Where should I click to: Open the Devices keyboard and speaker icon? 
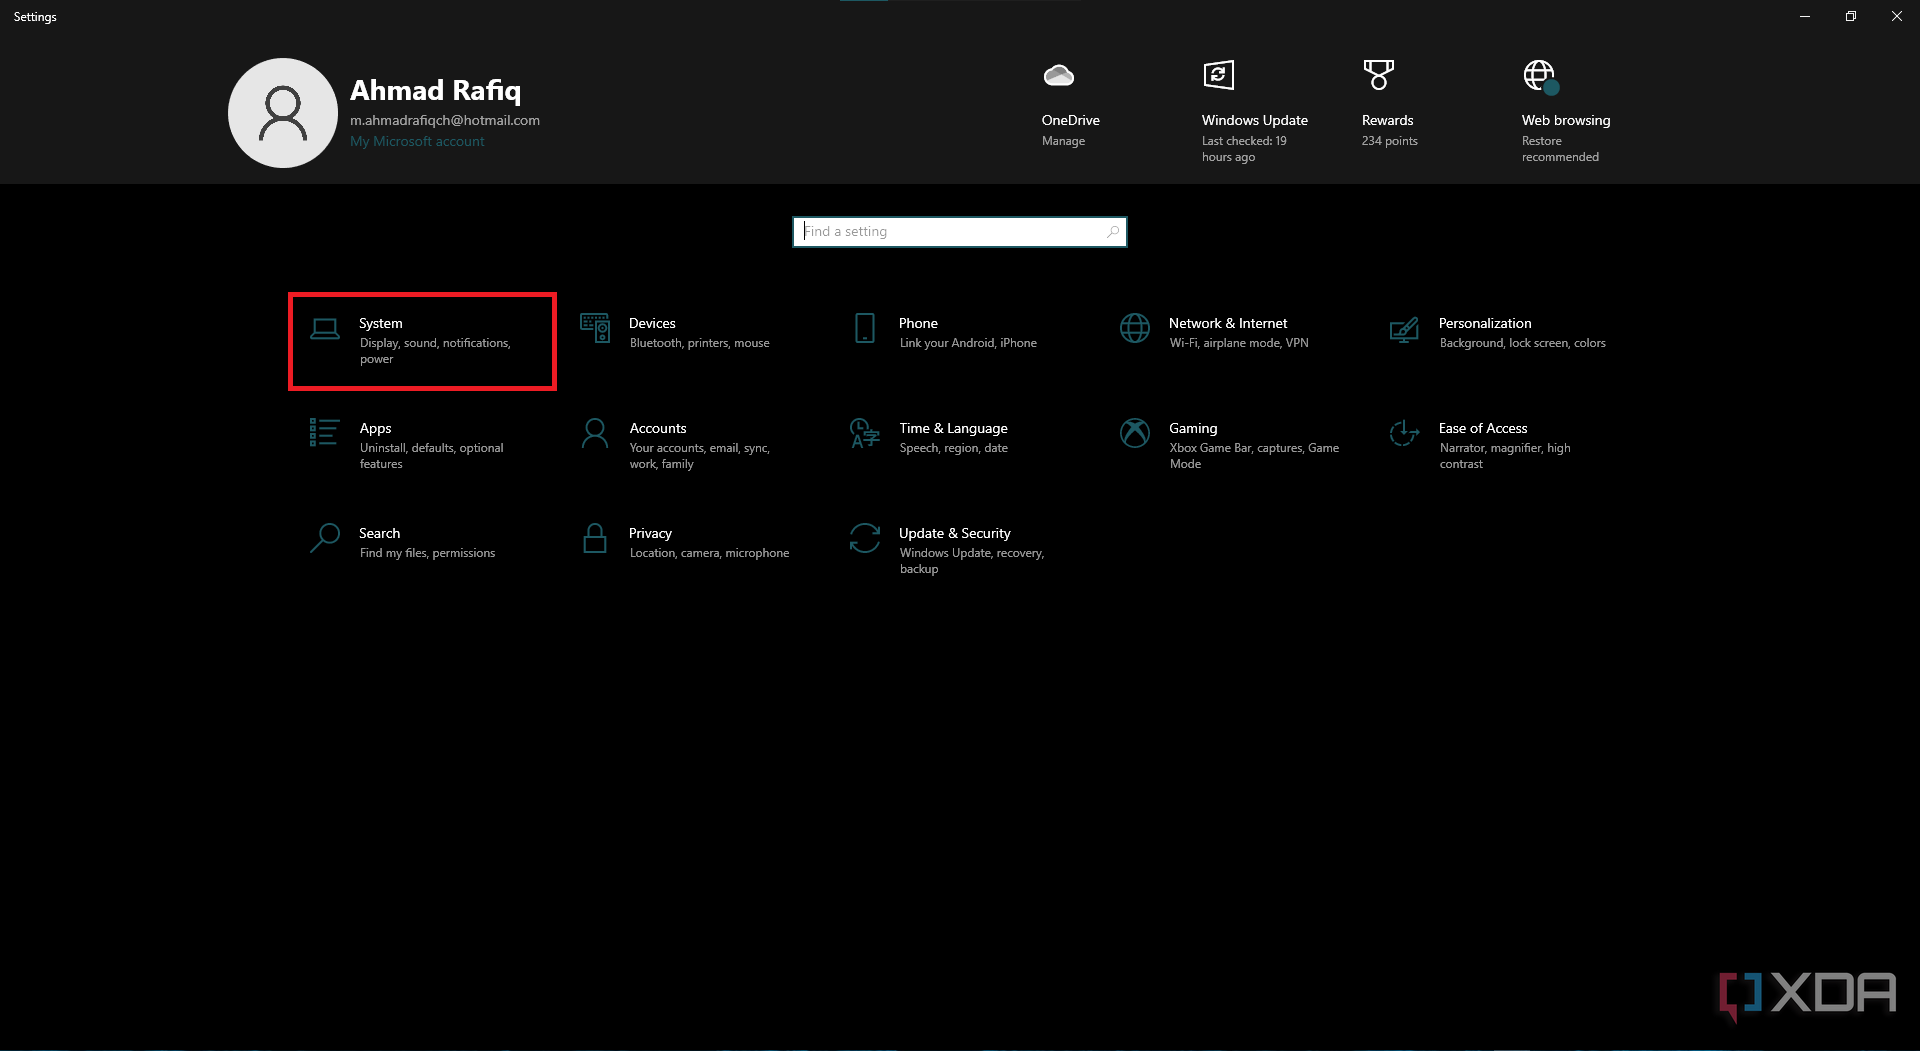[595, 328]
